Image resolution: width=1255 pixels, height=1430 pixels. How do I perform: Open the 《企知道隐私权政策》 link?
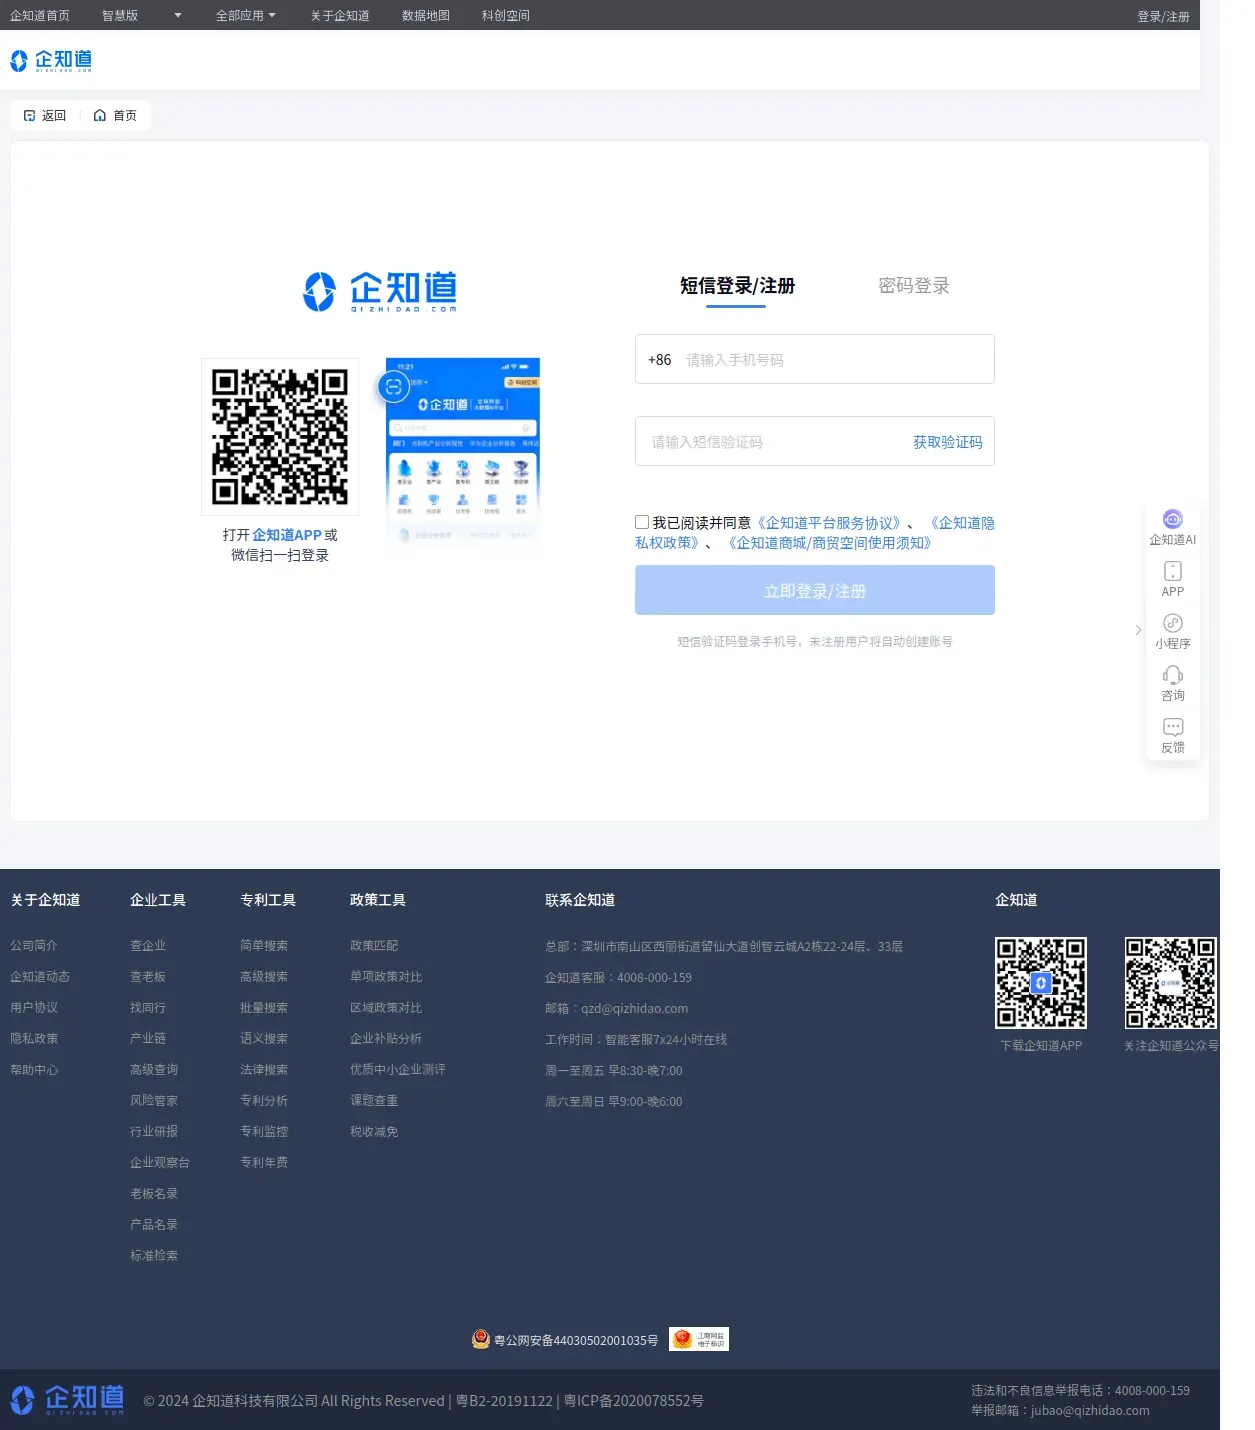815,533
